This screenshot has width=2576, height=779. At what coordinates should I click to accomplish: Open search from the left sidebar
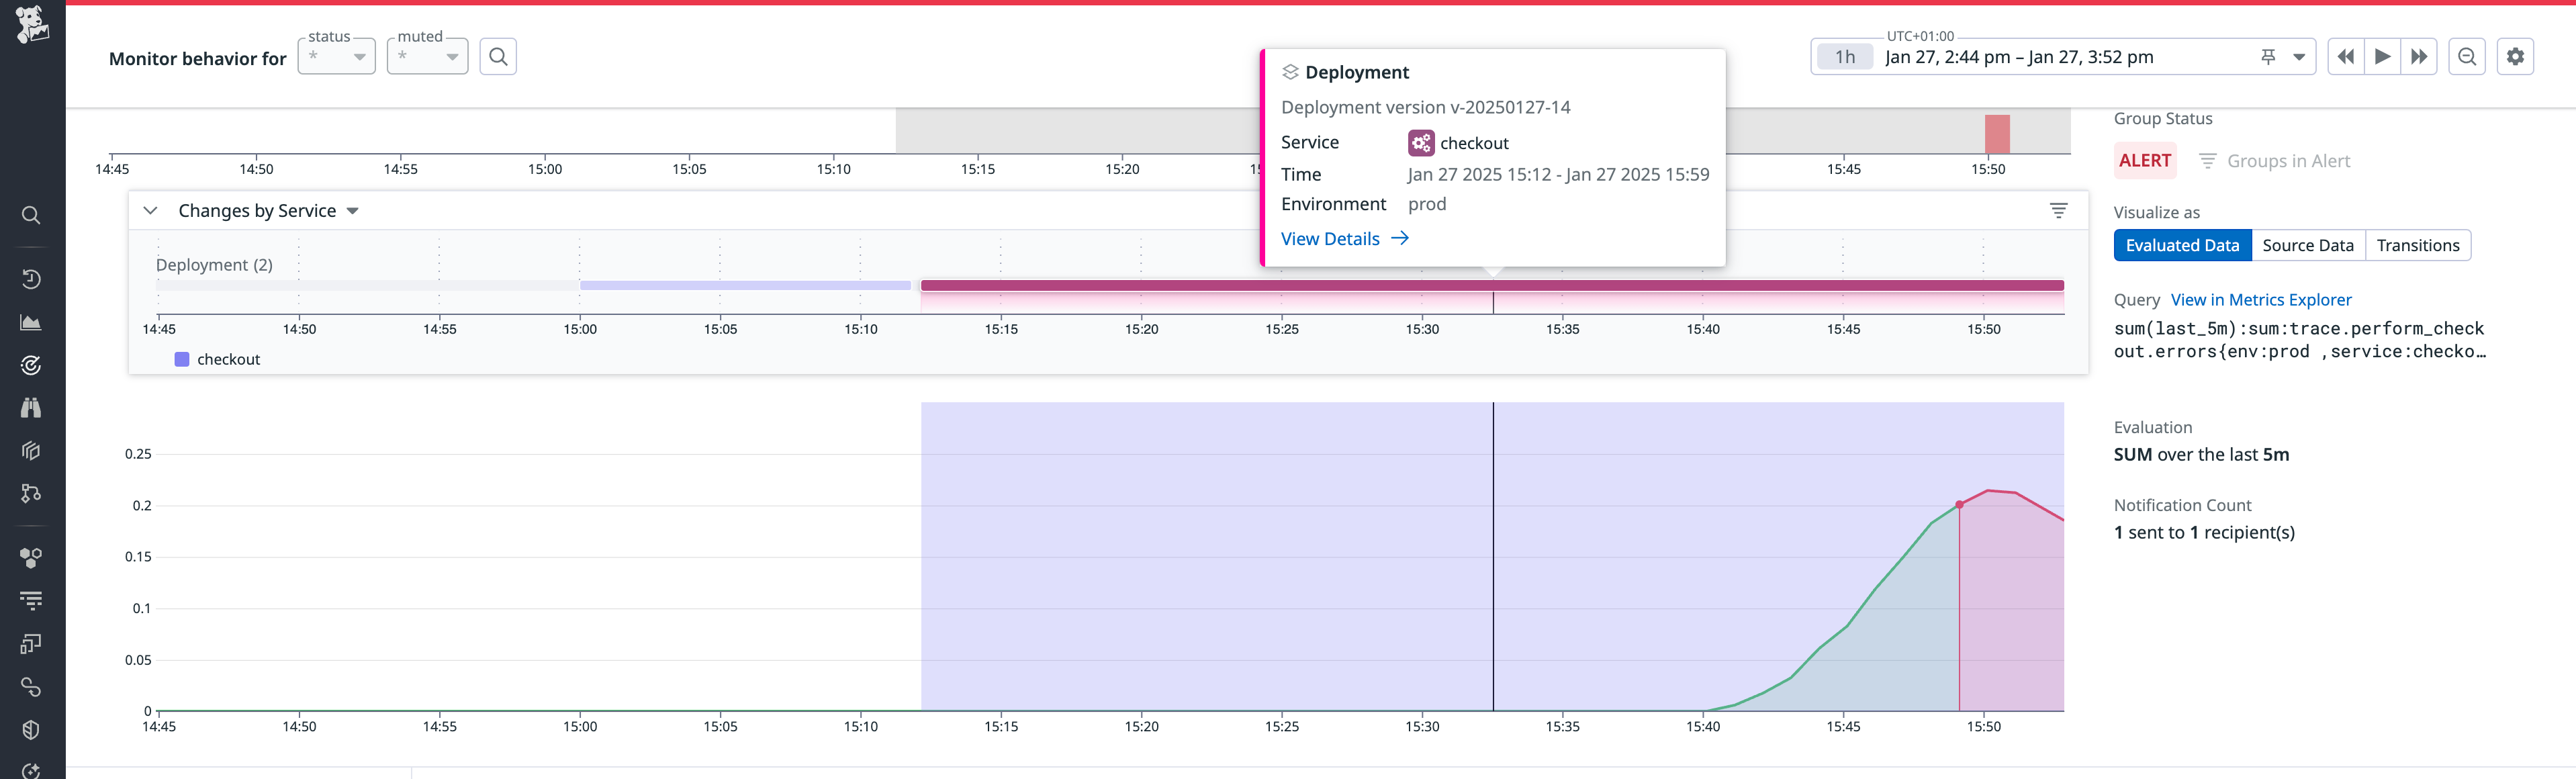(x=30, y=215)
